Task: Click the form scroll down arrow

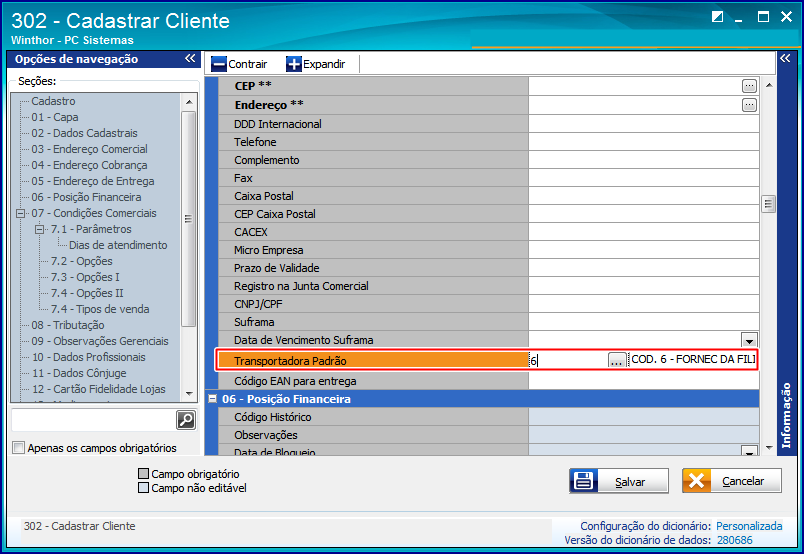Action: pos(769,448)
